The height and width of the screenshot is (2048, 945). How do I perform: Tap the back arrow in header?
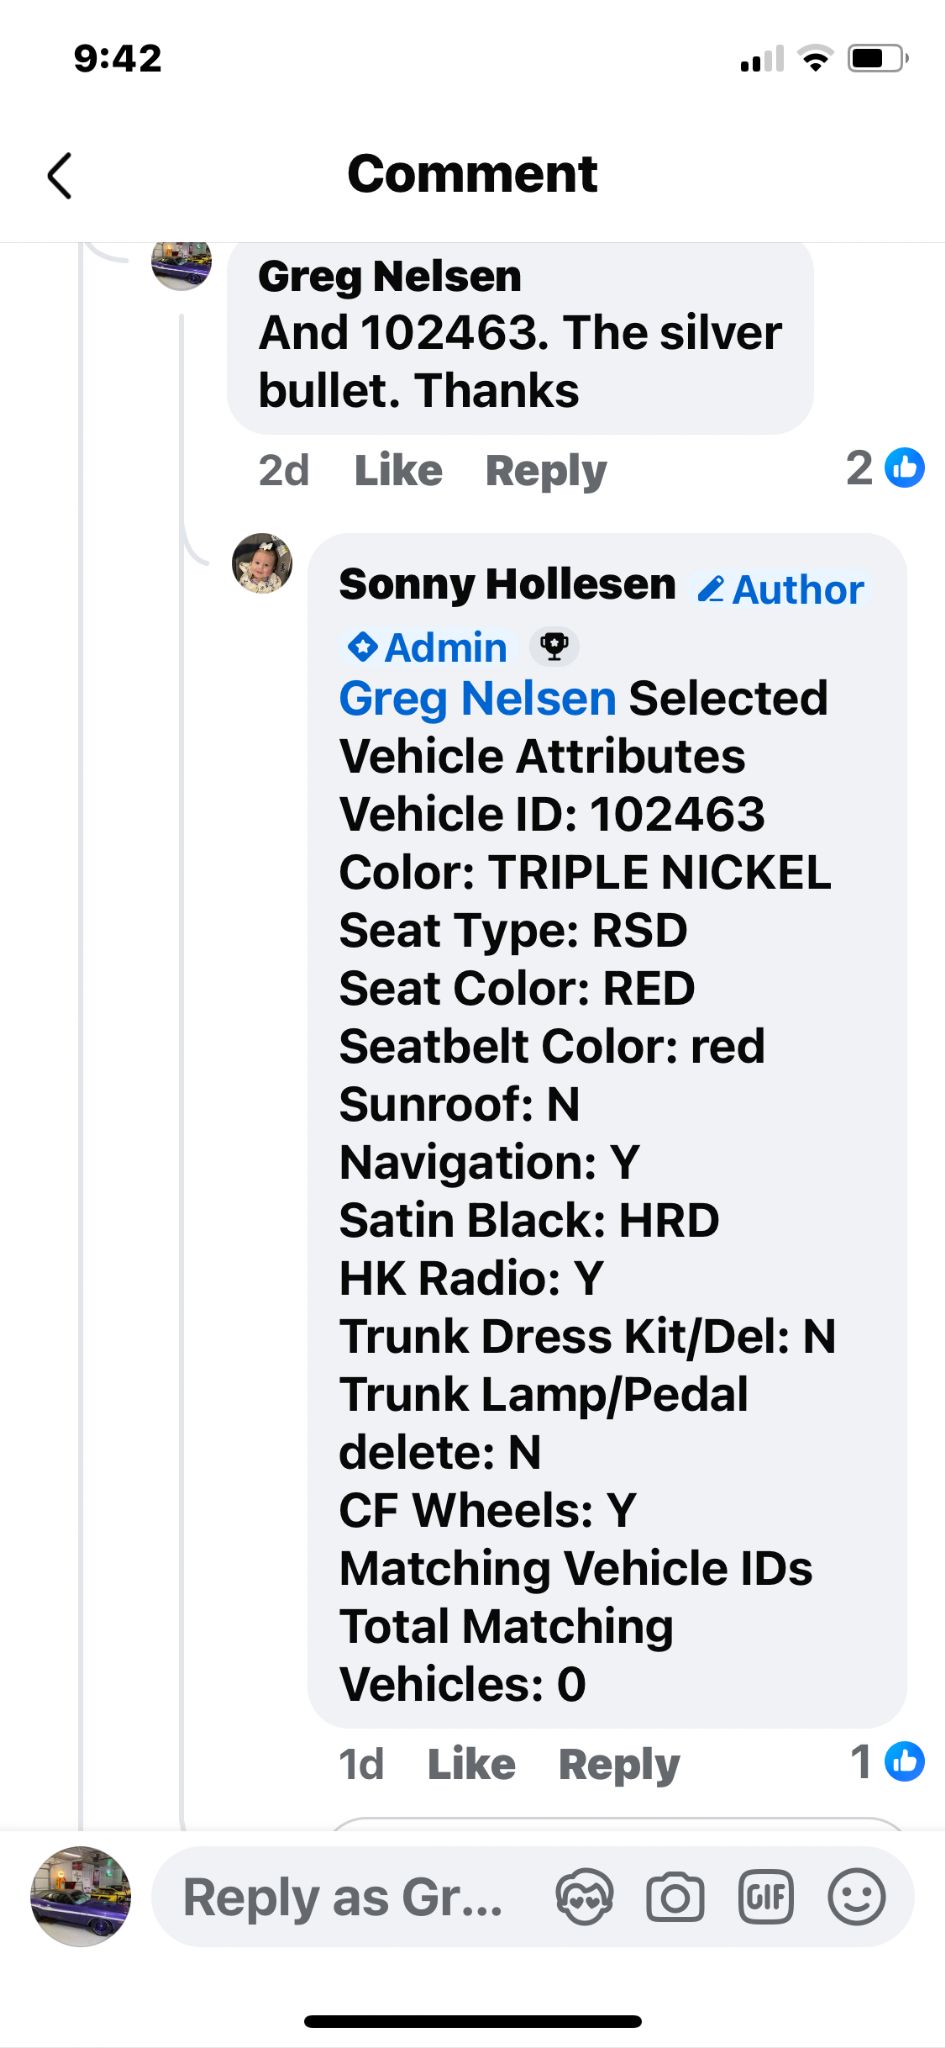click(60, 176)
